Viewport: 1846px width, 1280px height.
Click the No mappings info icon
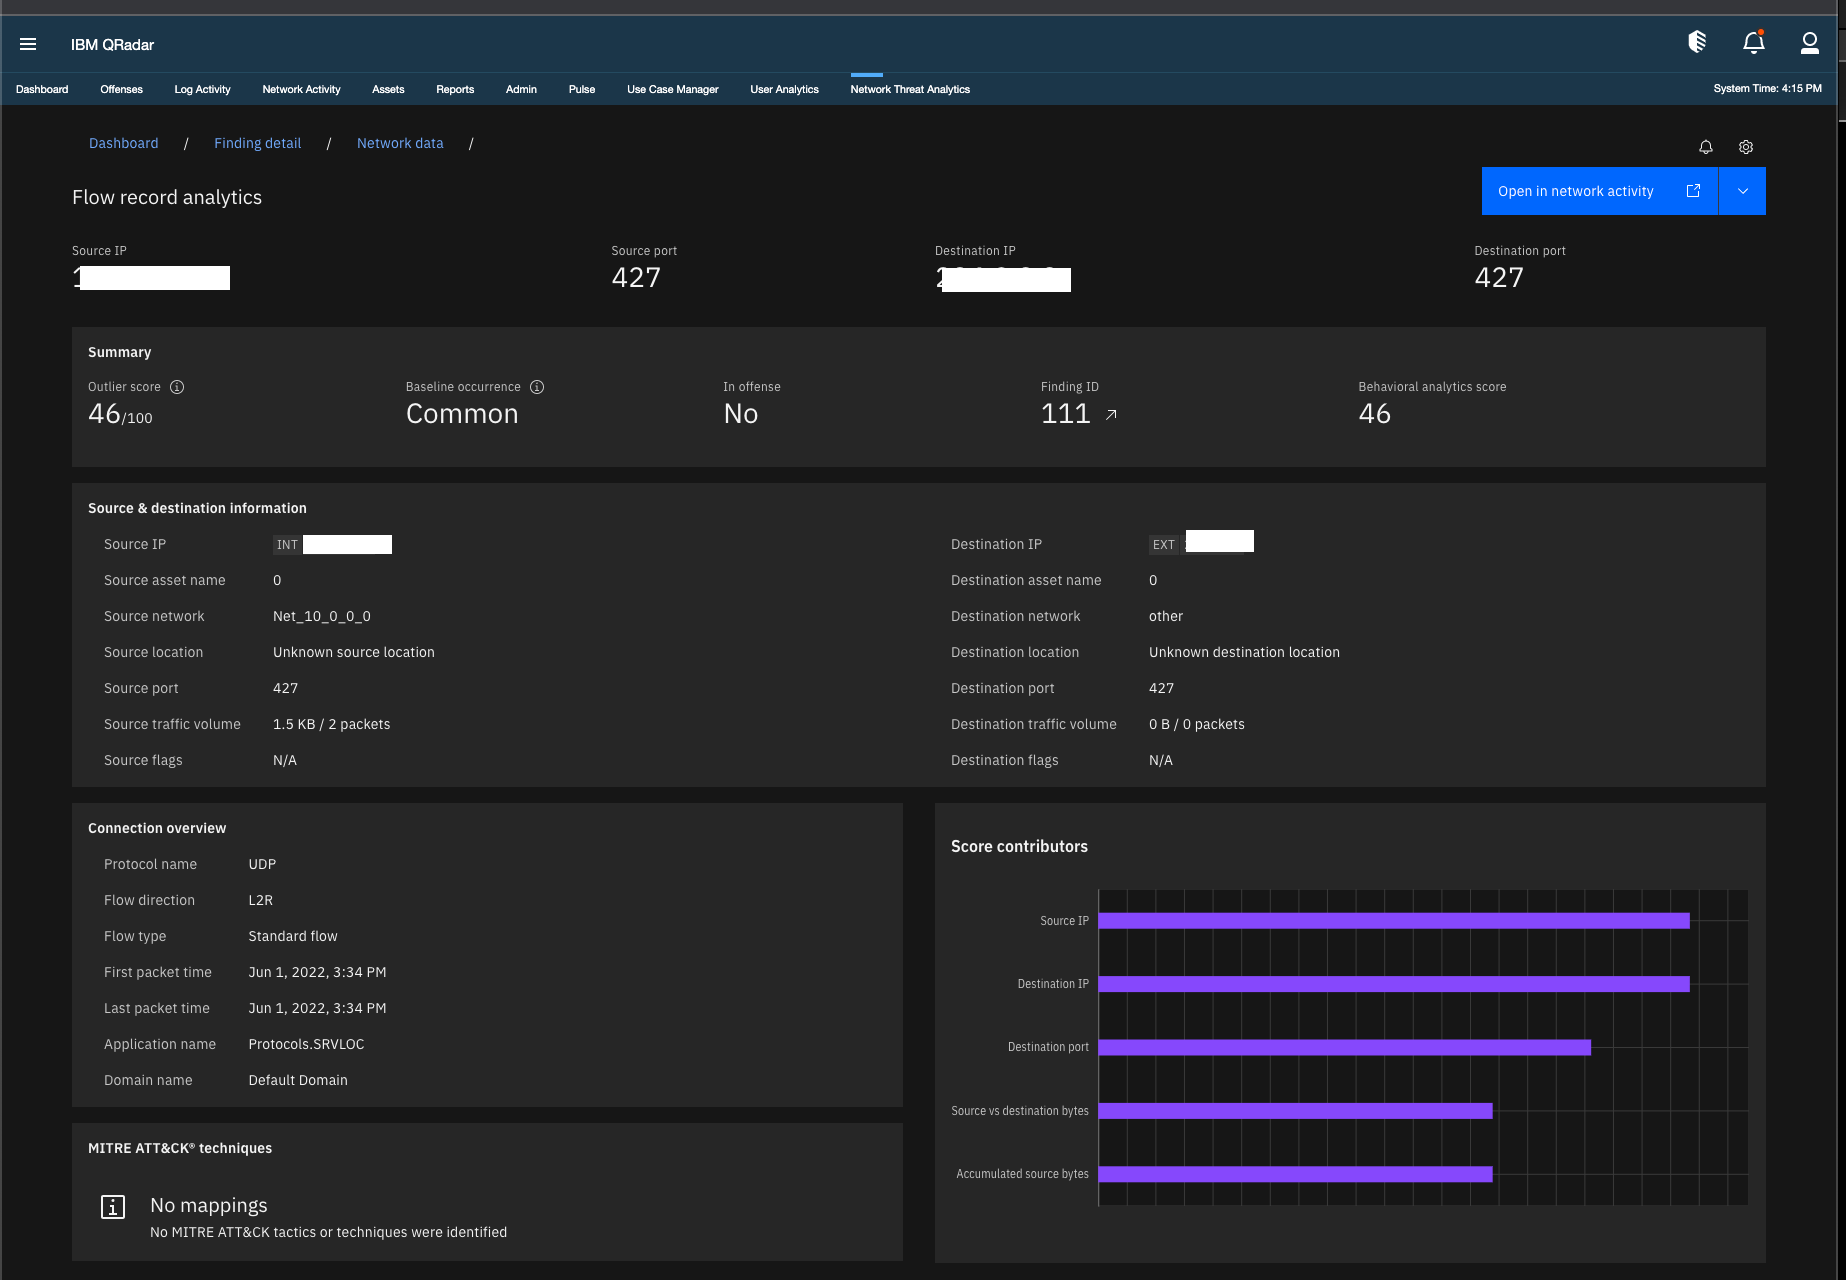coord(113,1207)
